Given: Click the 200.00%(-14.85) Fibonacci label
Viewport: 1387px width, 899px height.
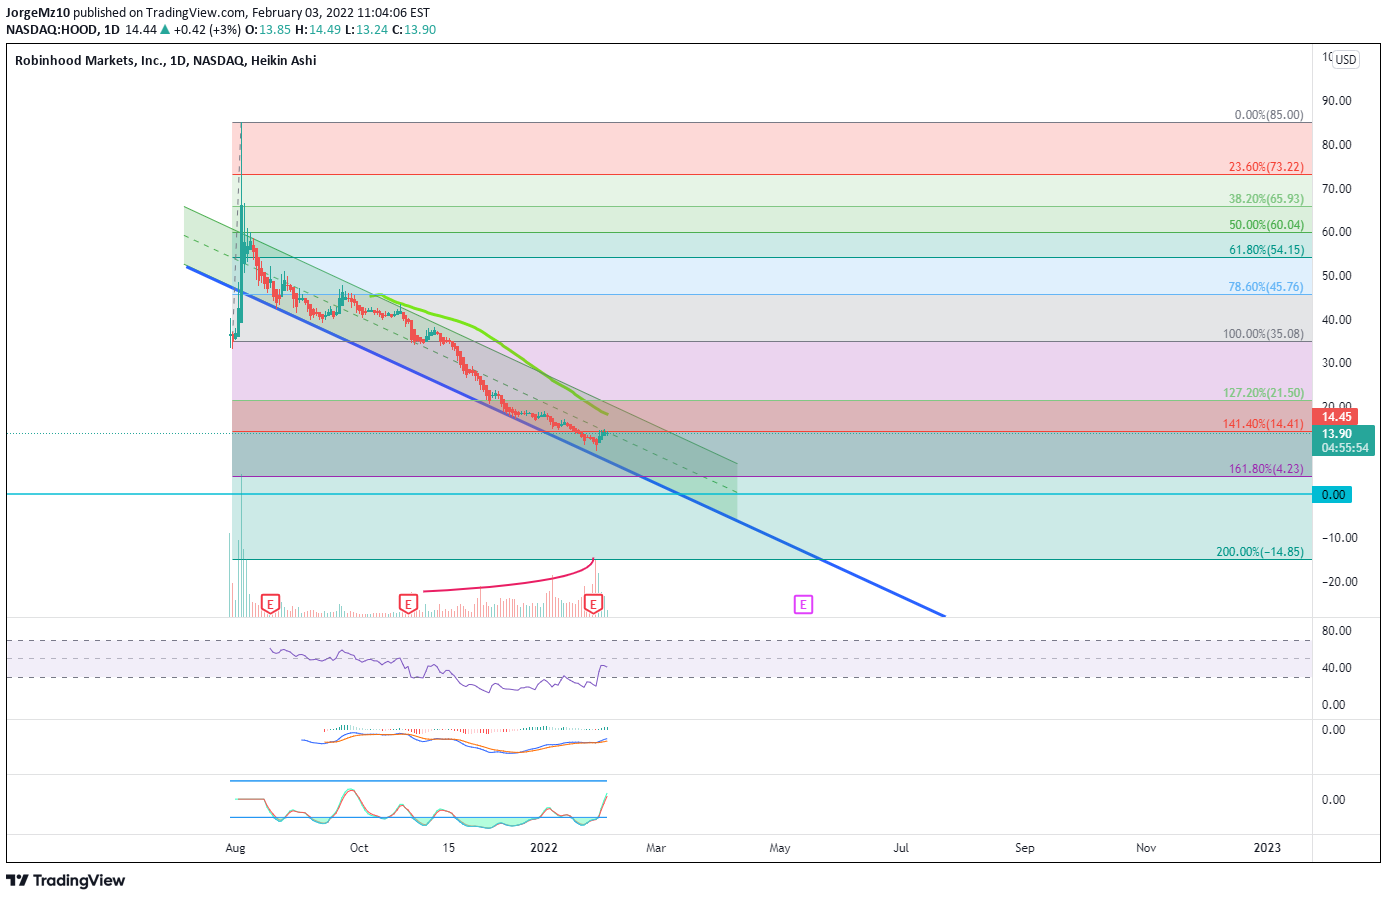Looking at the screenshot, I should point(1259,552).
